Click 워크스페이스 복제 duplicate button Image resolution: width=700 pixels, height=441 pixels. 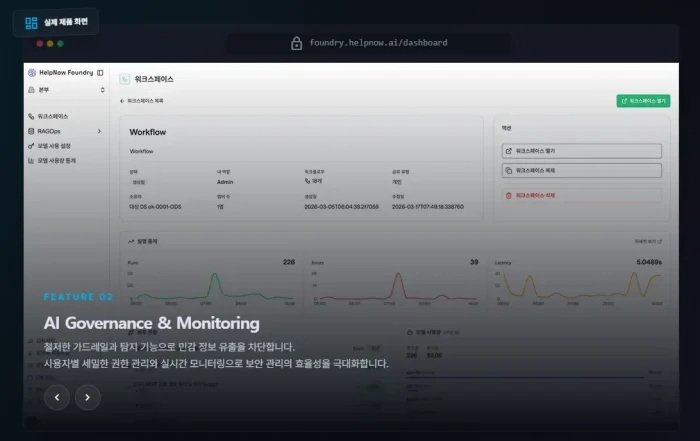pyautogui.click(x=581, y=171)
